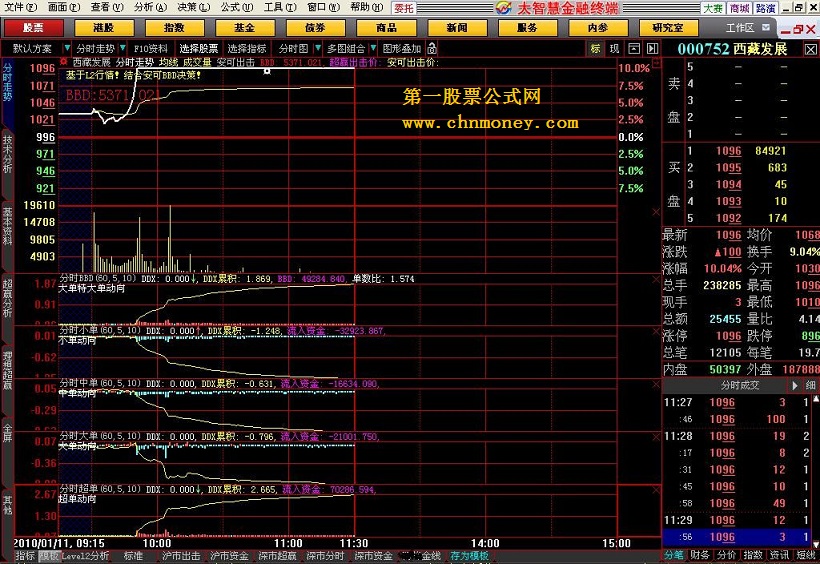
Task: Switch to the 港股 category tab
Action: pos(104,28)
